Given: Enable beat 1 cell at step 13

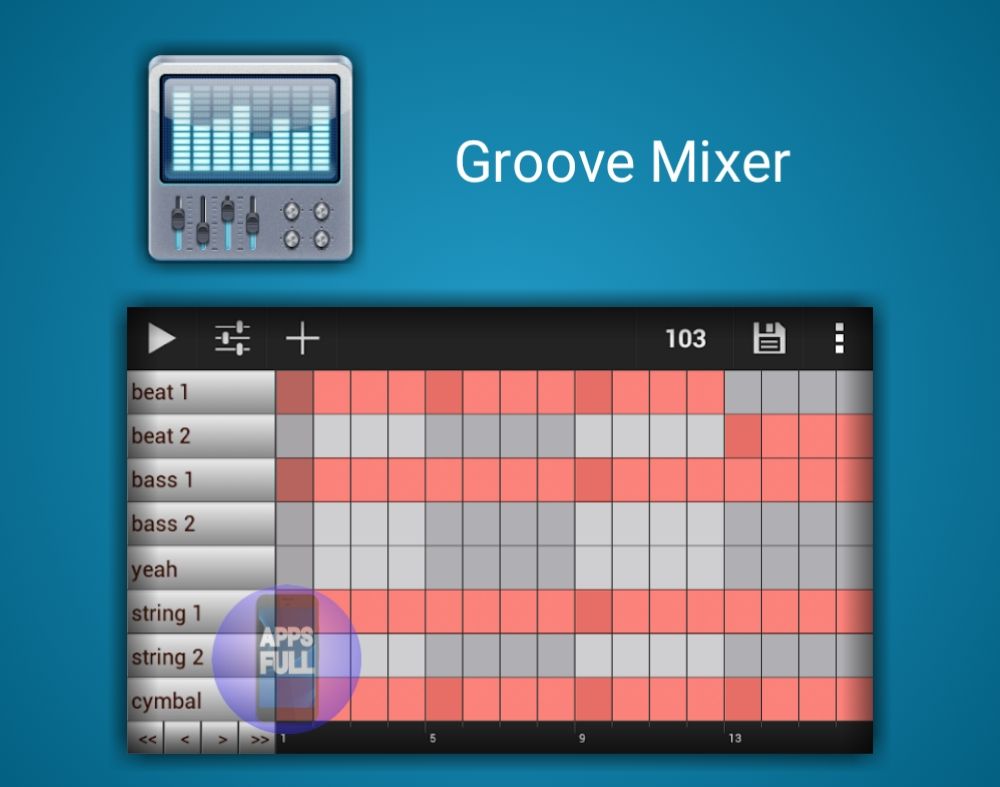Looking at the screenshot, I should (x=743, y=392).
